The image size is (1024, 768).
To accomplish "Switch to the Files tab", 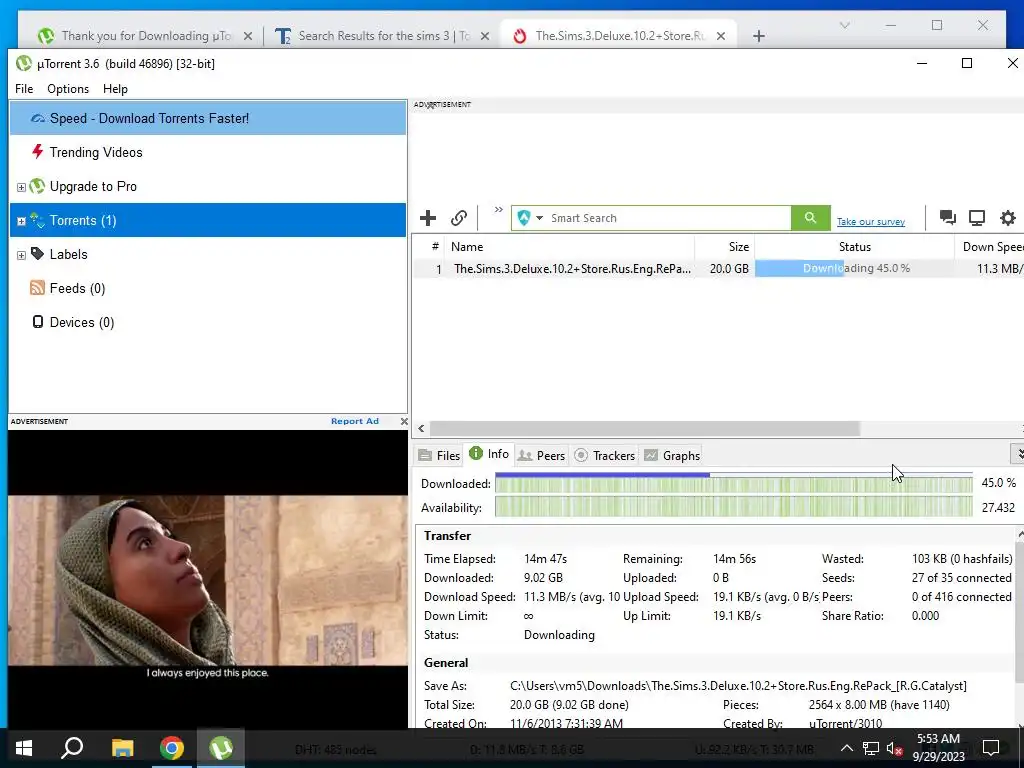I will 439,455.
